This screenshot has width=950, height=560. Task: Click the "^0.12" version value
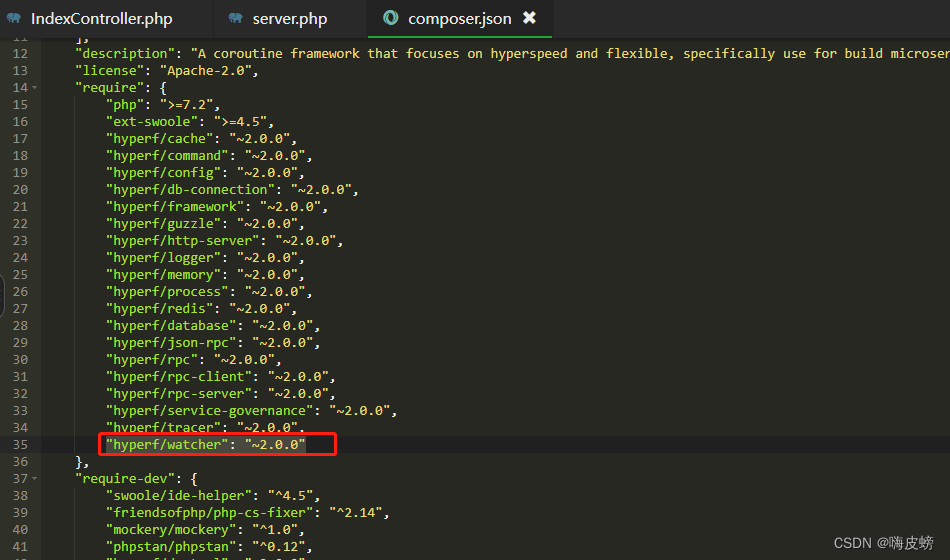click(x=279, y=546)
